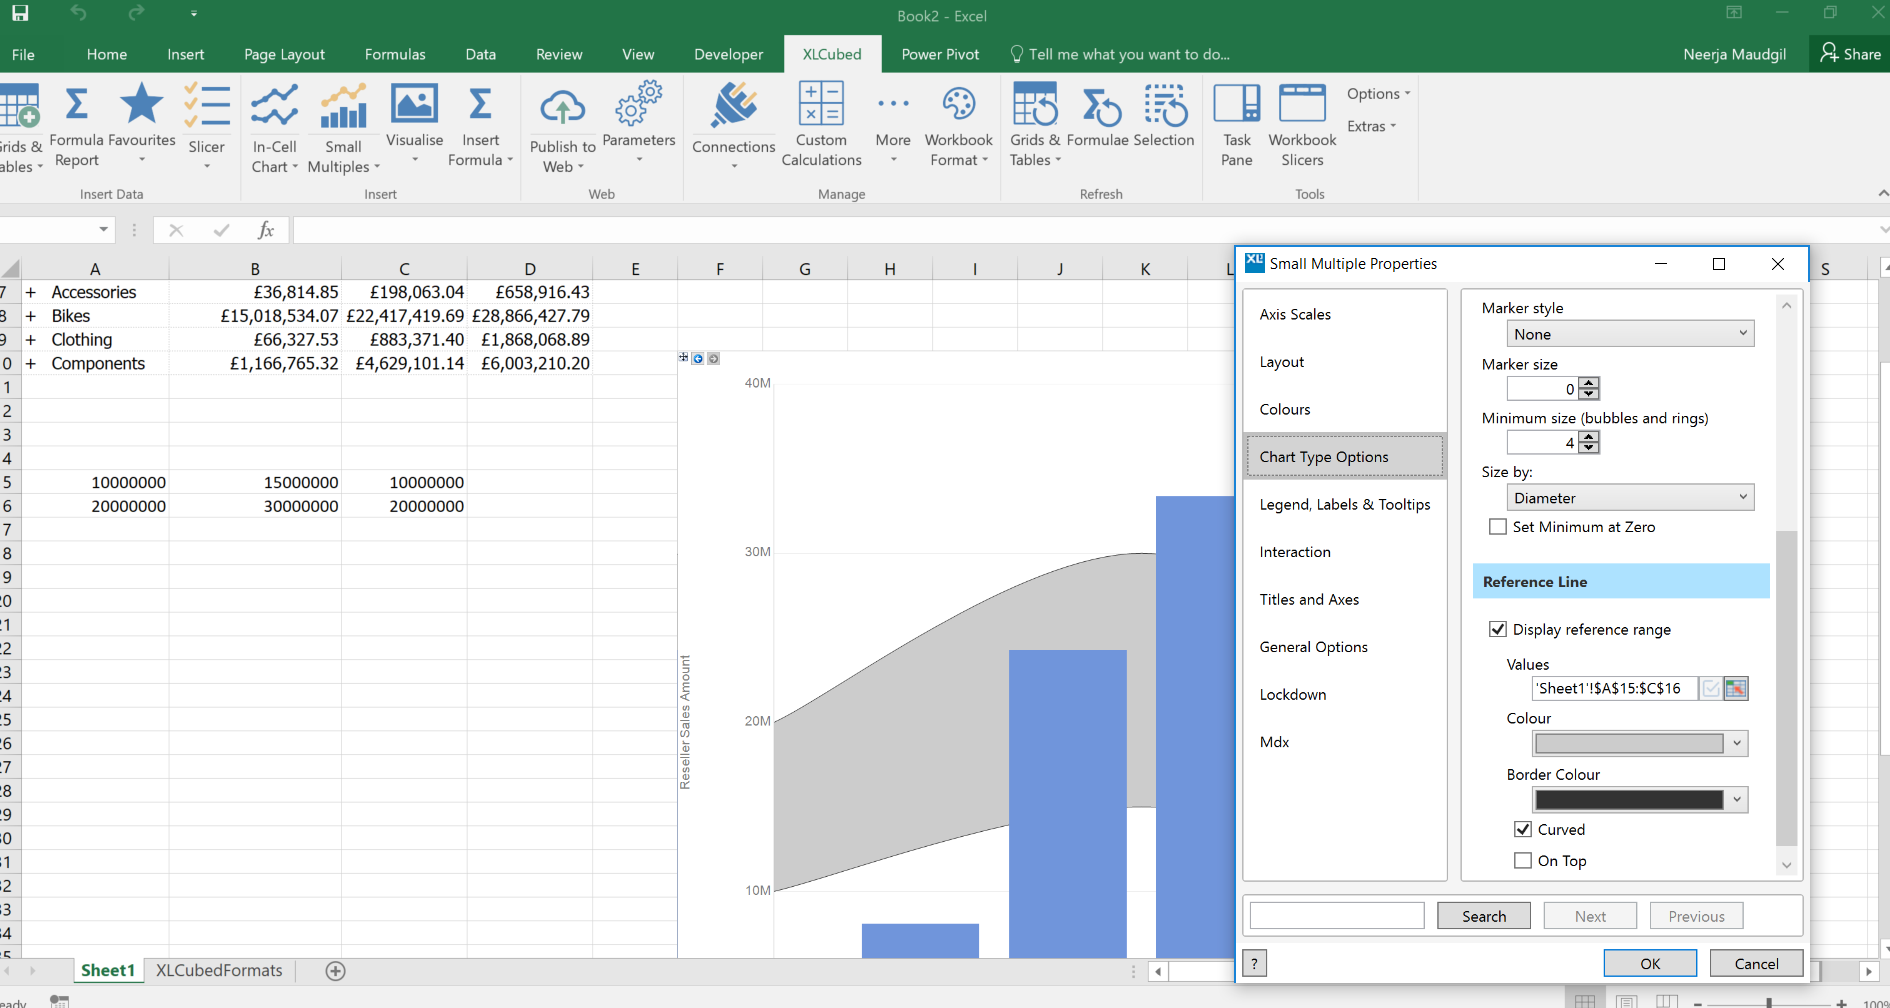Screen dimensions: 1890x1008
Task: Switch to XLCubedFormats sheet tab
Action: [x=219, y=970]
